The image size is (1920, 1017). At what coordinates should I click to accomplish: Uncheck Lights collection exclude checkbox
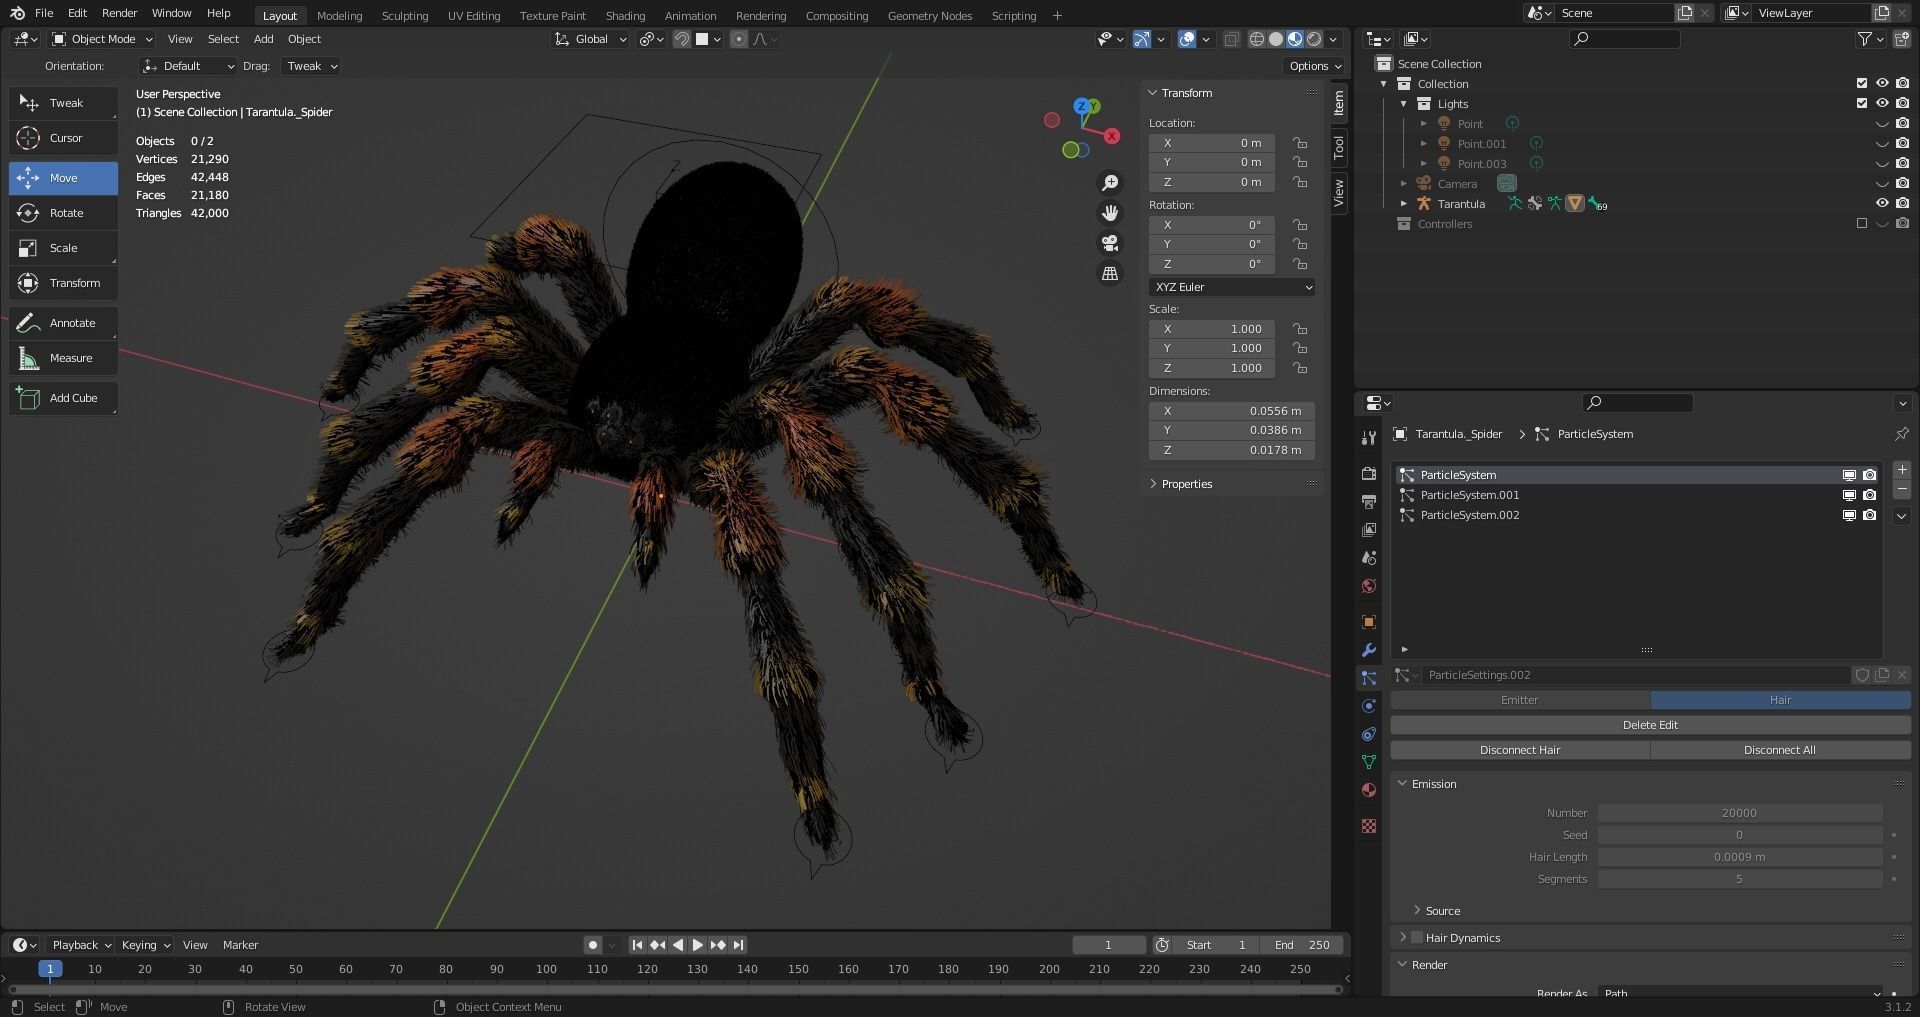pyautogui.click(x=1861, y=104)
